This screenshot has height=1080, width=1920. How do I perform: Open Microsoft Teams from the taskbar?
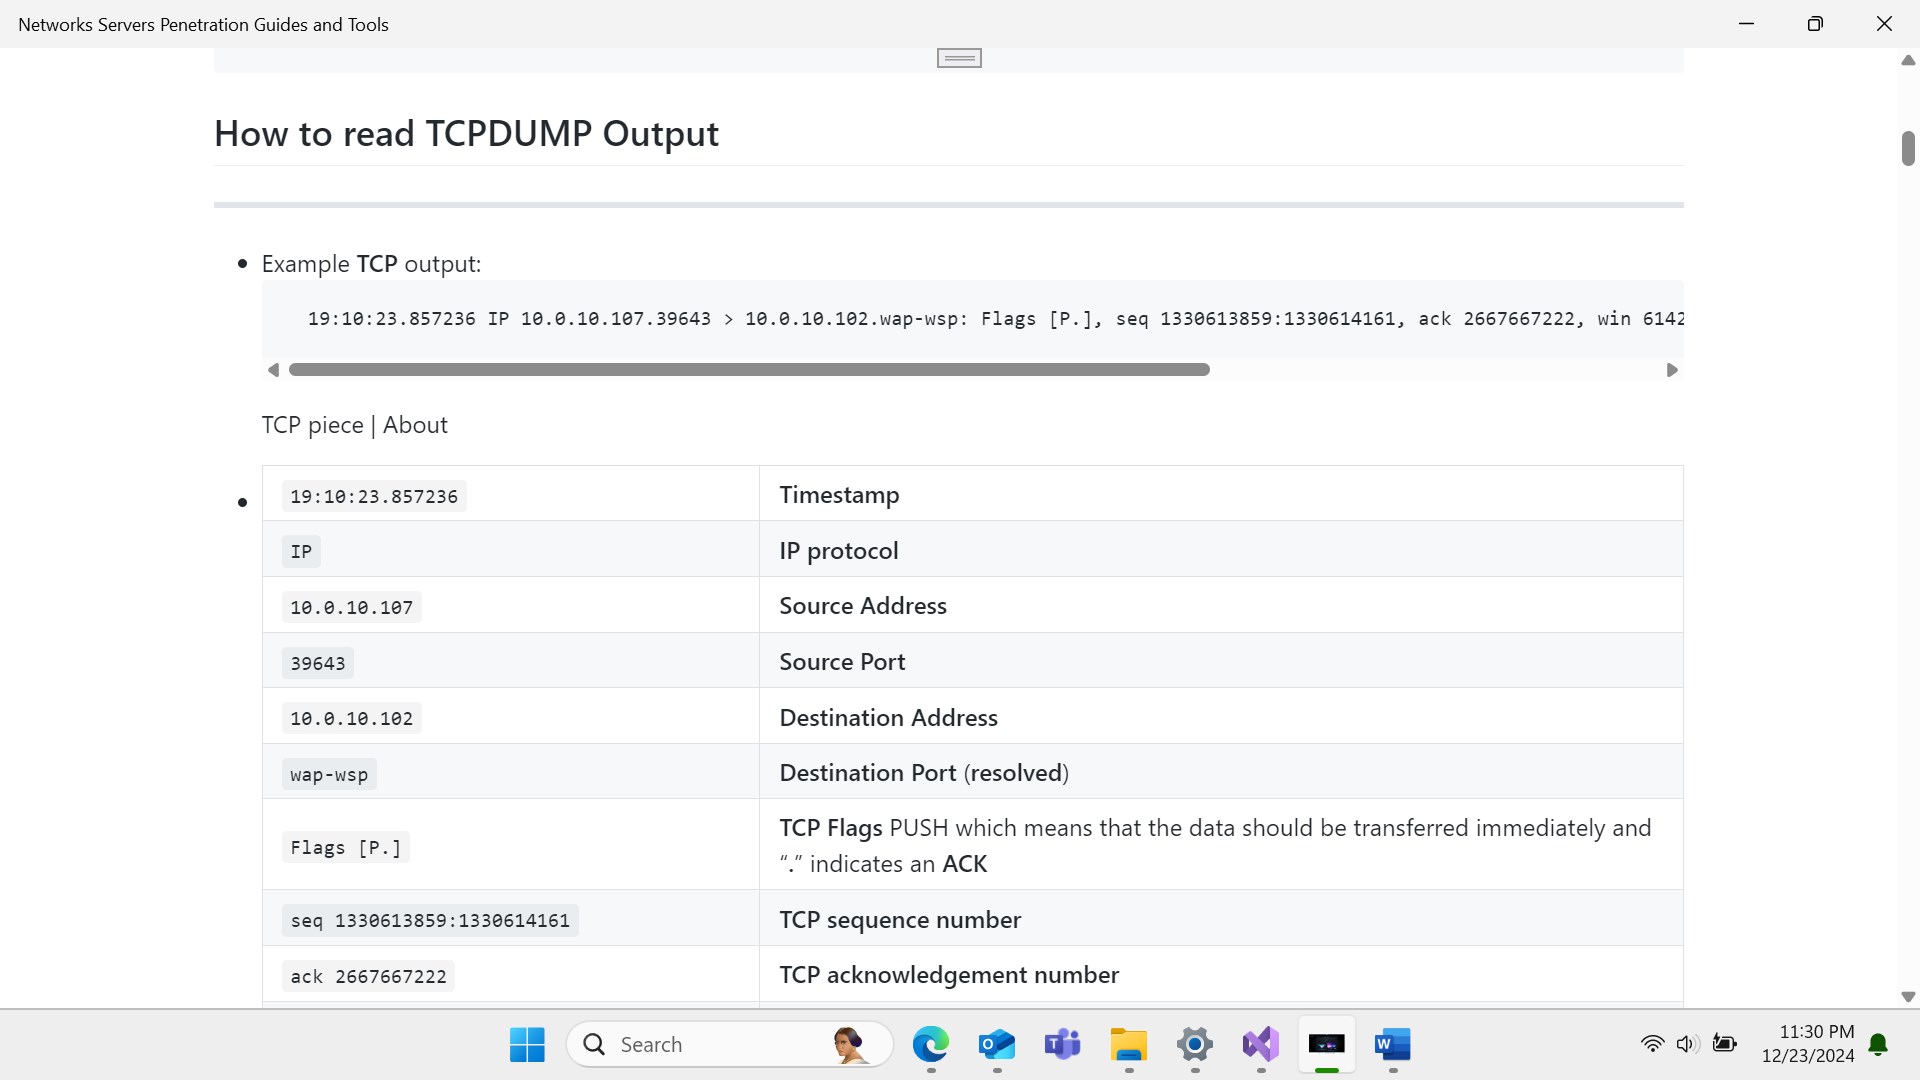click(1062, 1044)
